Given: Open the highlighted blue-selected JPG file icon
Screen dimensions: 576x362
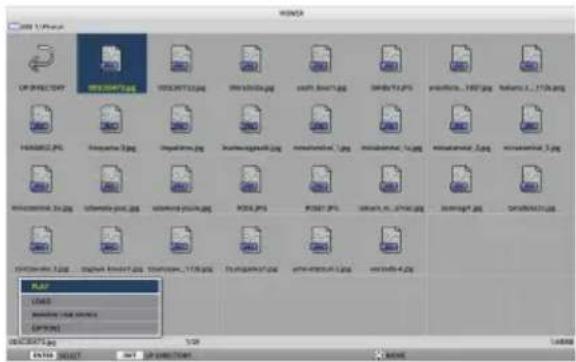Looking at the screenshot, I should (x=111, y=59).
